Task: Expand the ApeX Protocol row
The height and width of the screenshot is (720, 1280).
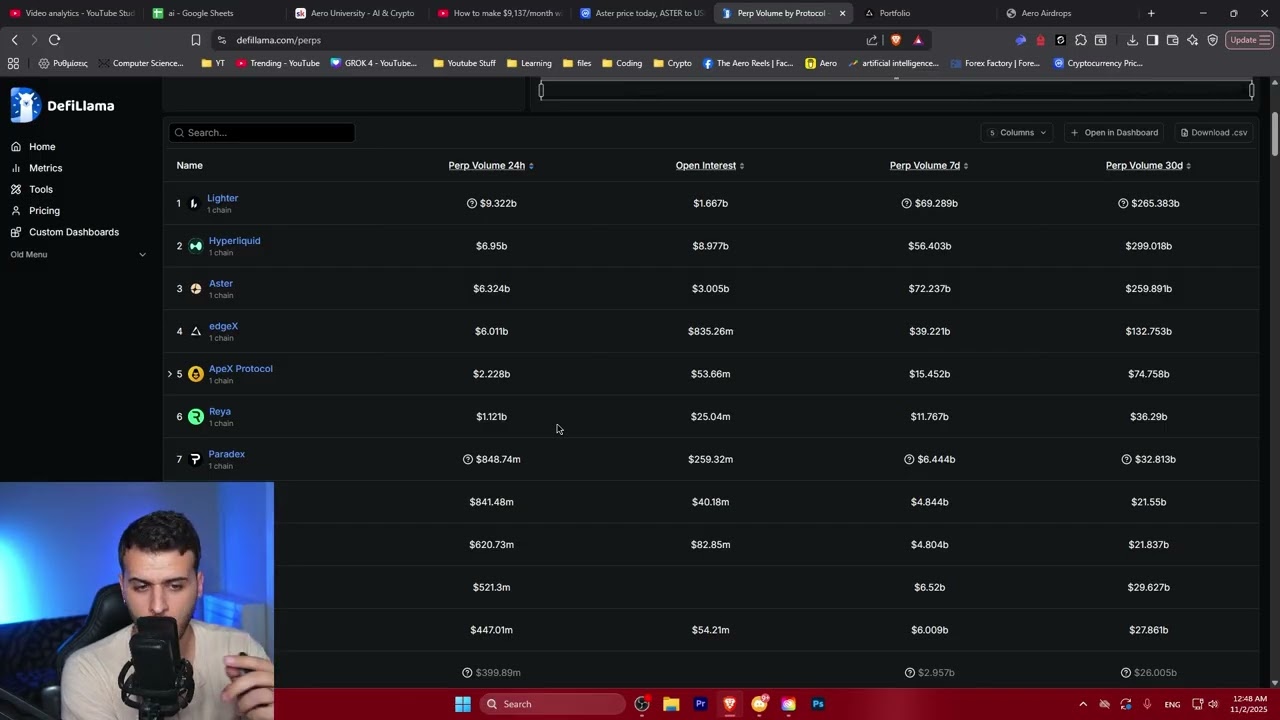Action: [169, 374]
